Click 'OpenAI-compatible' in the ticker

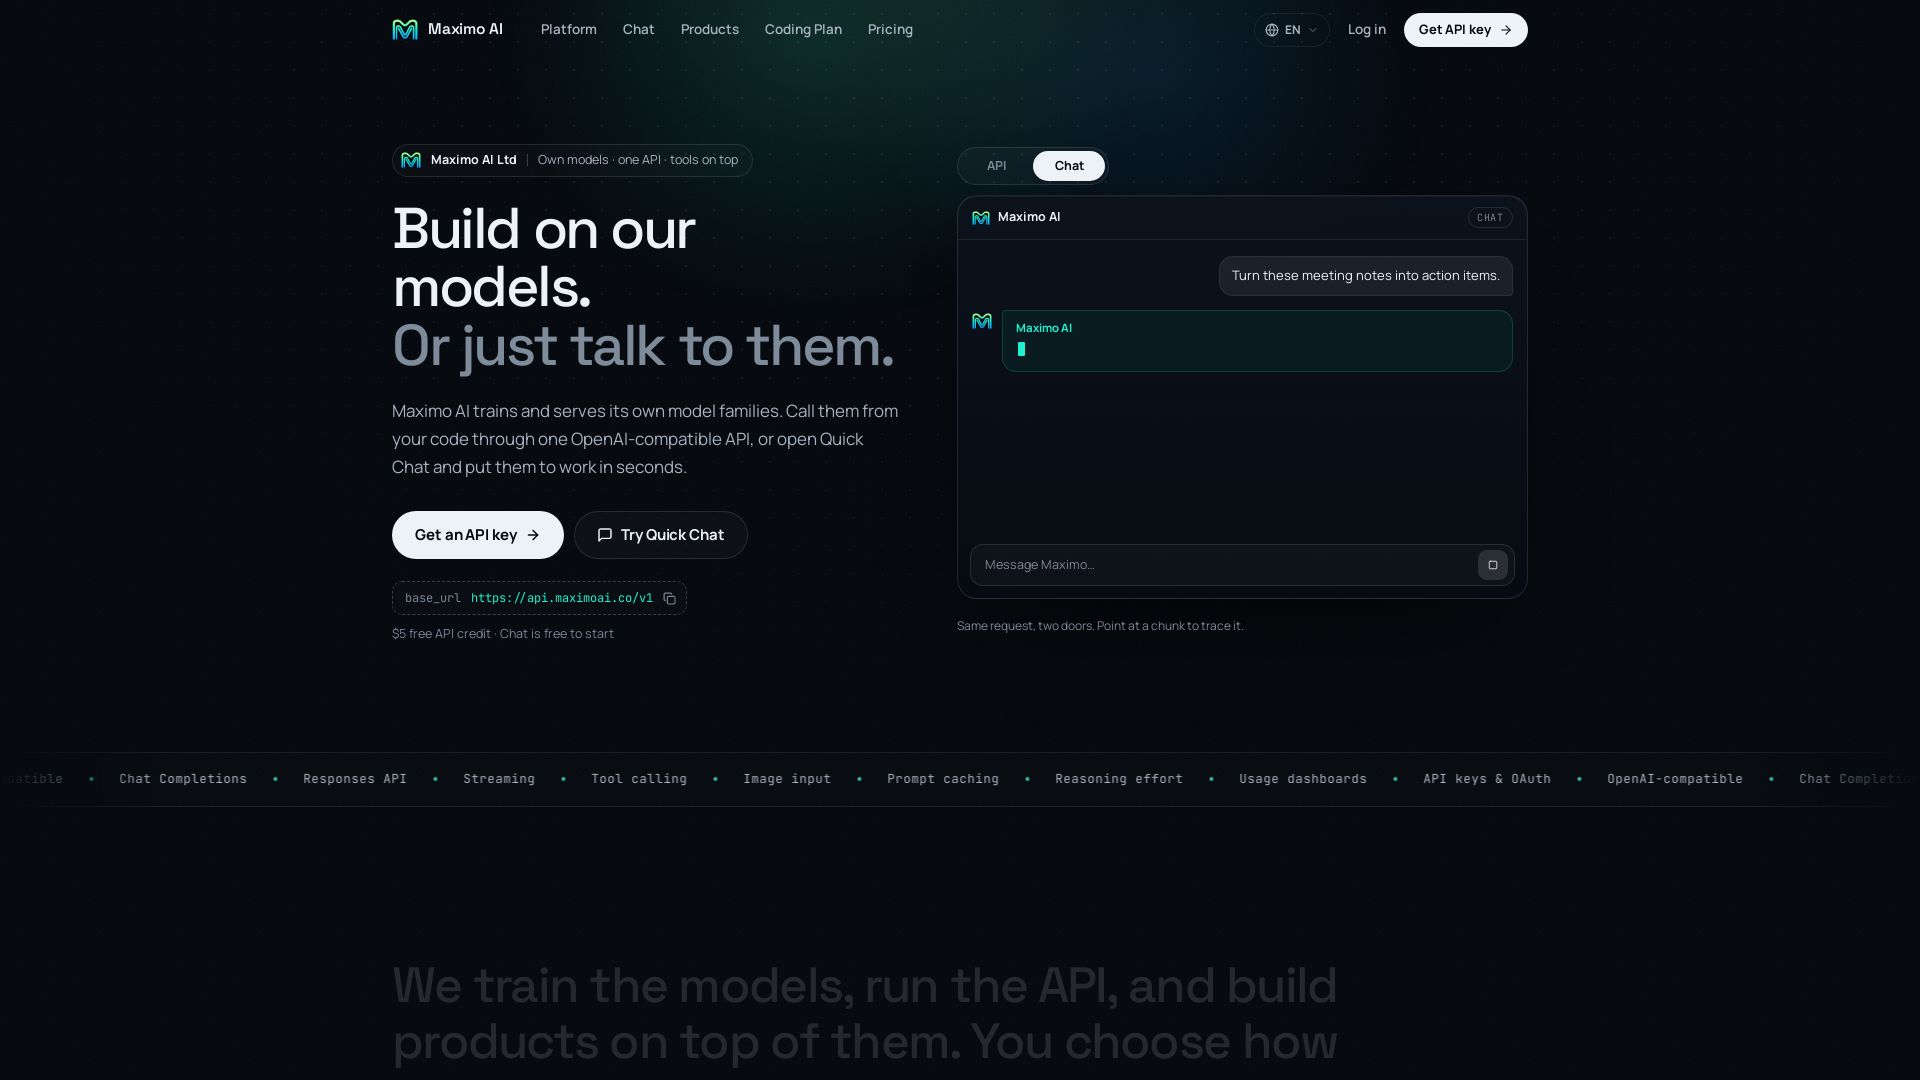[x=1675, y=779]
